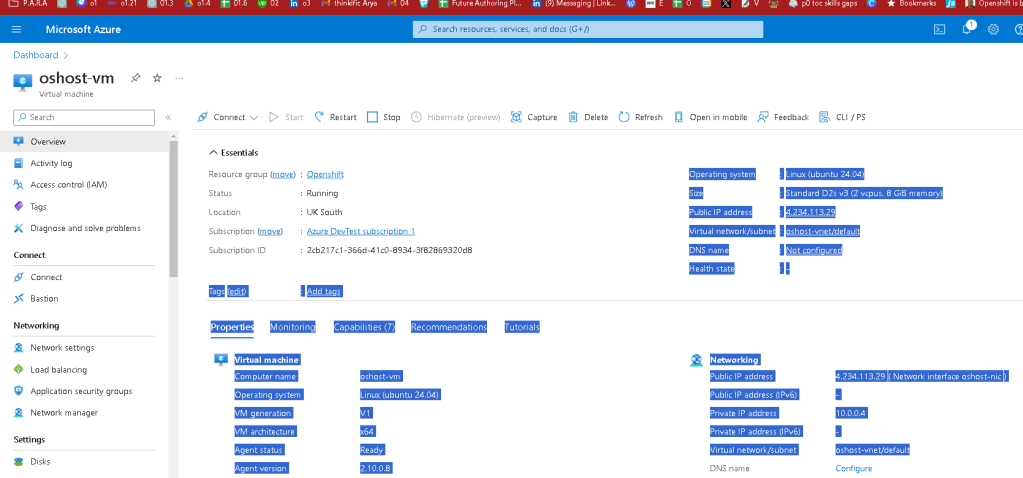Click Not configured DNS name link
This screenshot has width=1023, height=478.
pyautogui.click(x=814, y=250)
